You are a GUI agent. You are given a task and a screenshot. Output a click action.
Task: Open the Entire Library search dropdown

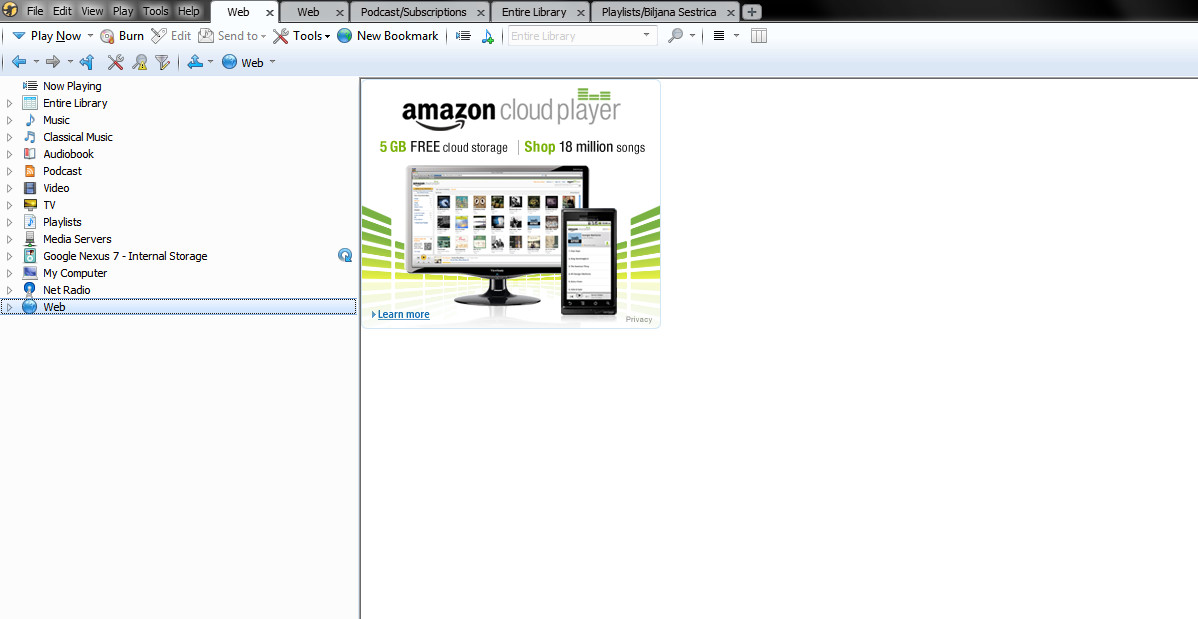point(647,36)
